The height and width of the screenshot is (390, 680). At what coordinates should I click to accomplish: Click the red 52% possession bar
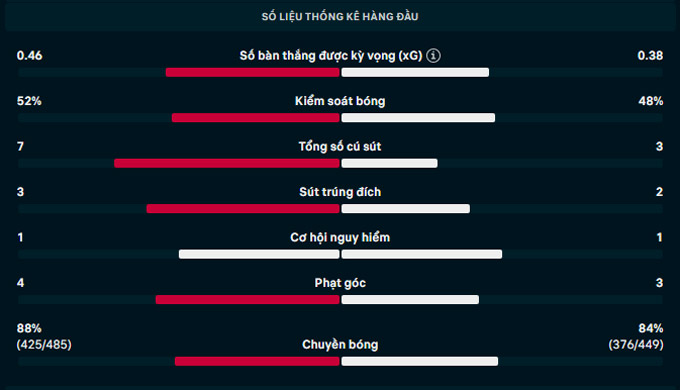(255, 118)
